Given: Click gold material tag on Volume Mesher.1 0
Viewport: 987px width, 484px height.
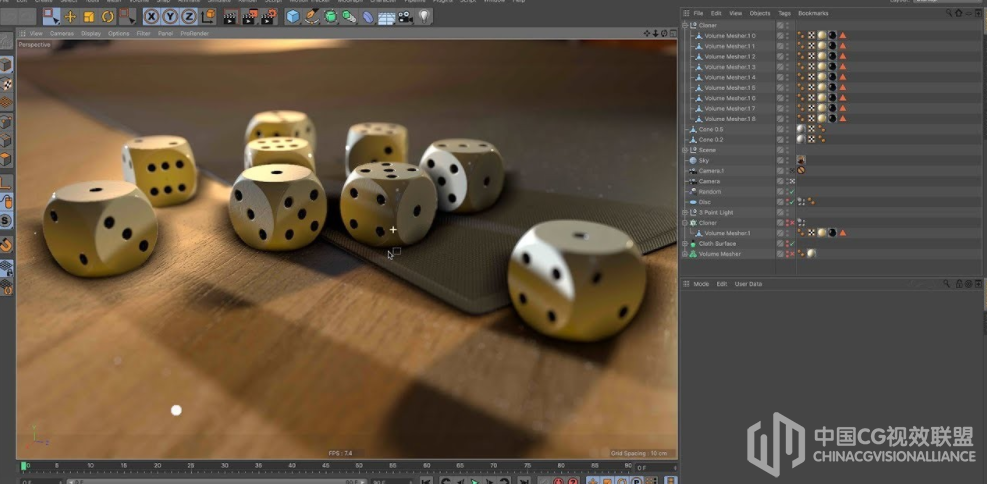Looking at the screenshot, I should pyautogui.click(x=821, y=36).
